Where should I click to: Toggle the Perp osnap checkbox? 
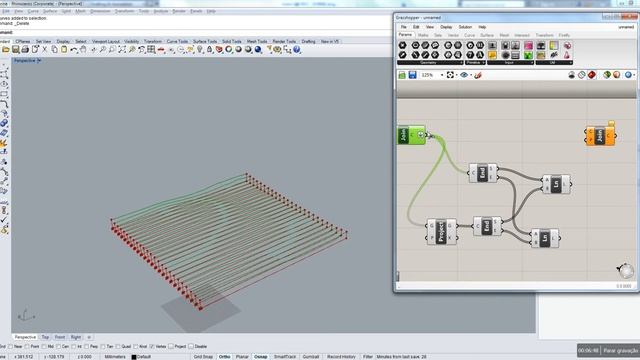pyautogui.click(x=87, y=347)
